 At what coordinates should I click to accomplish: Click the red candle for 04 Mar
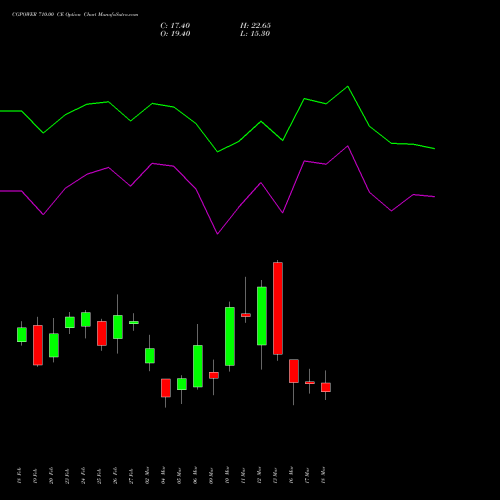click(x=166, y=388)
